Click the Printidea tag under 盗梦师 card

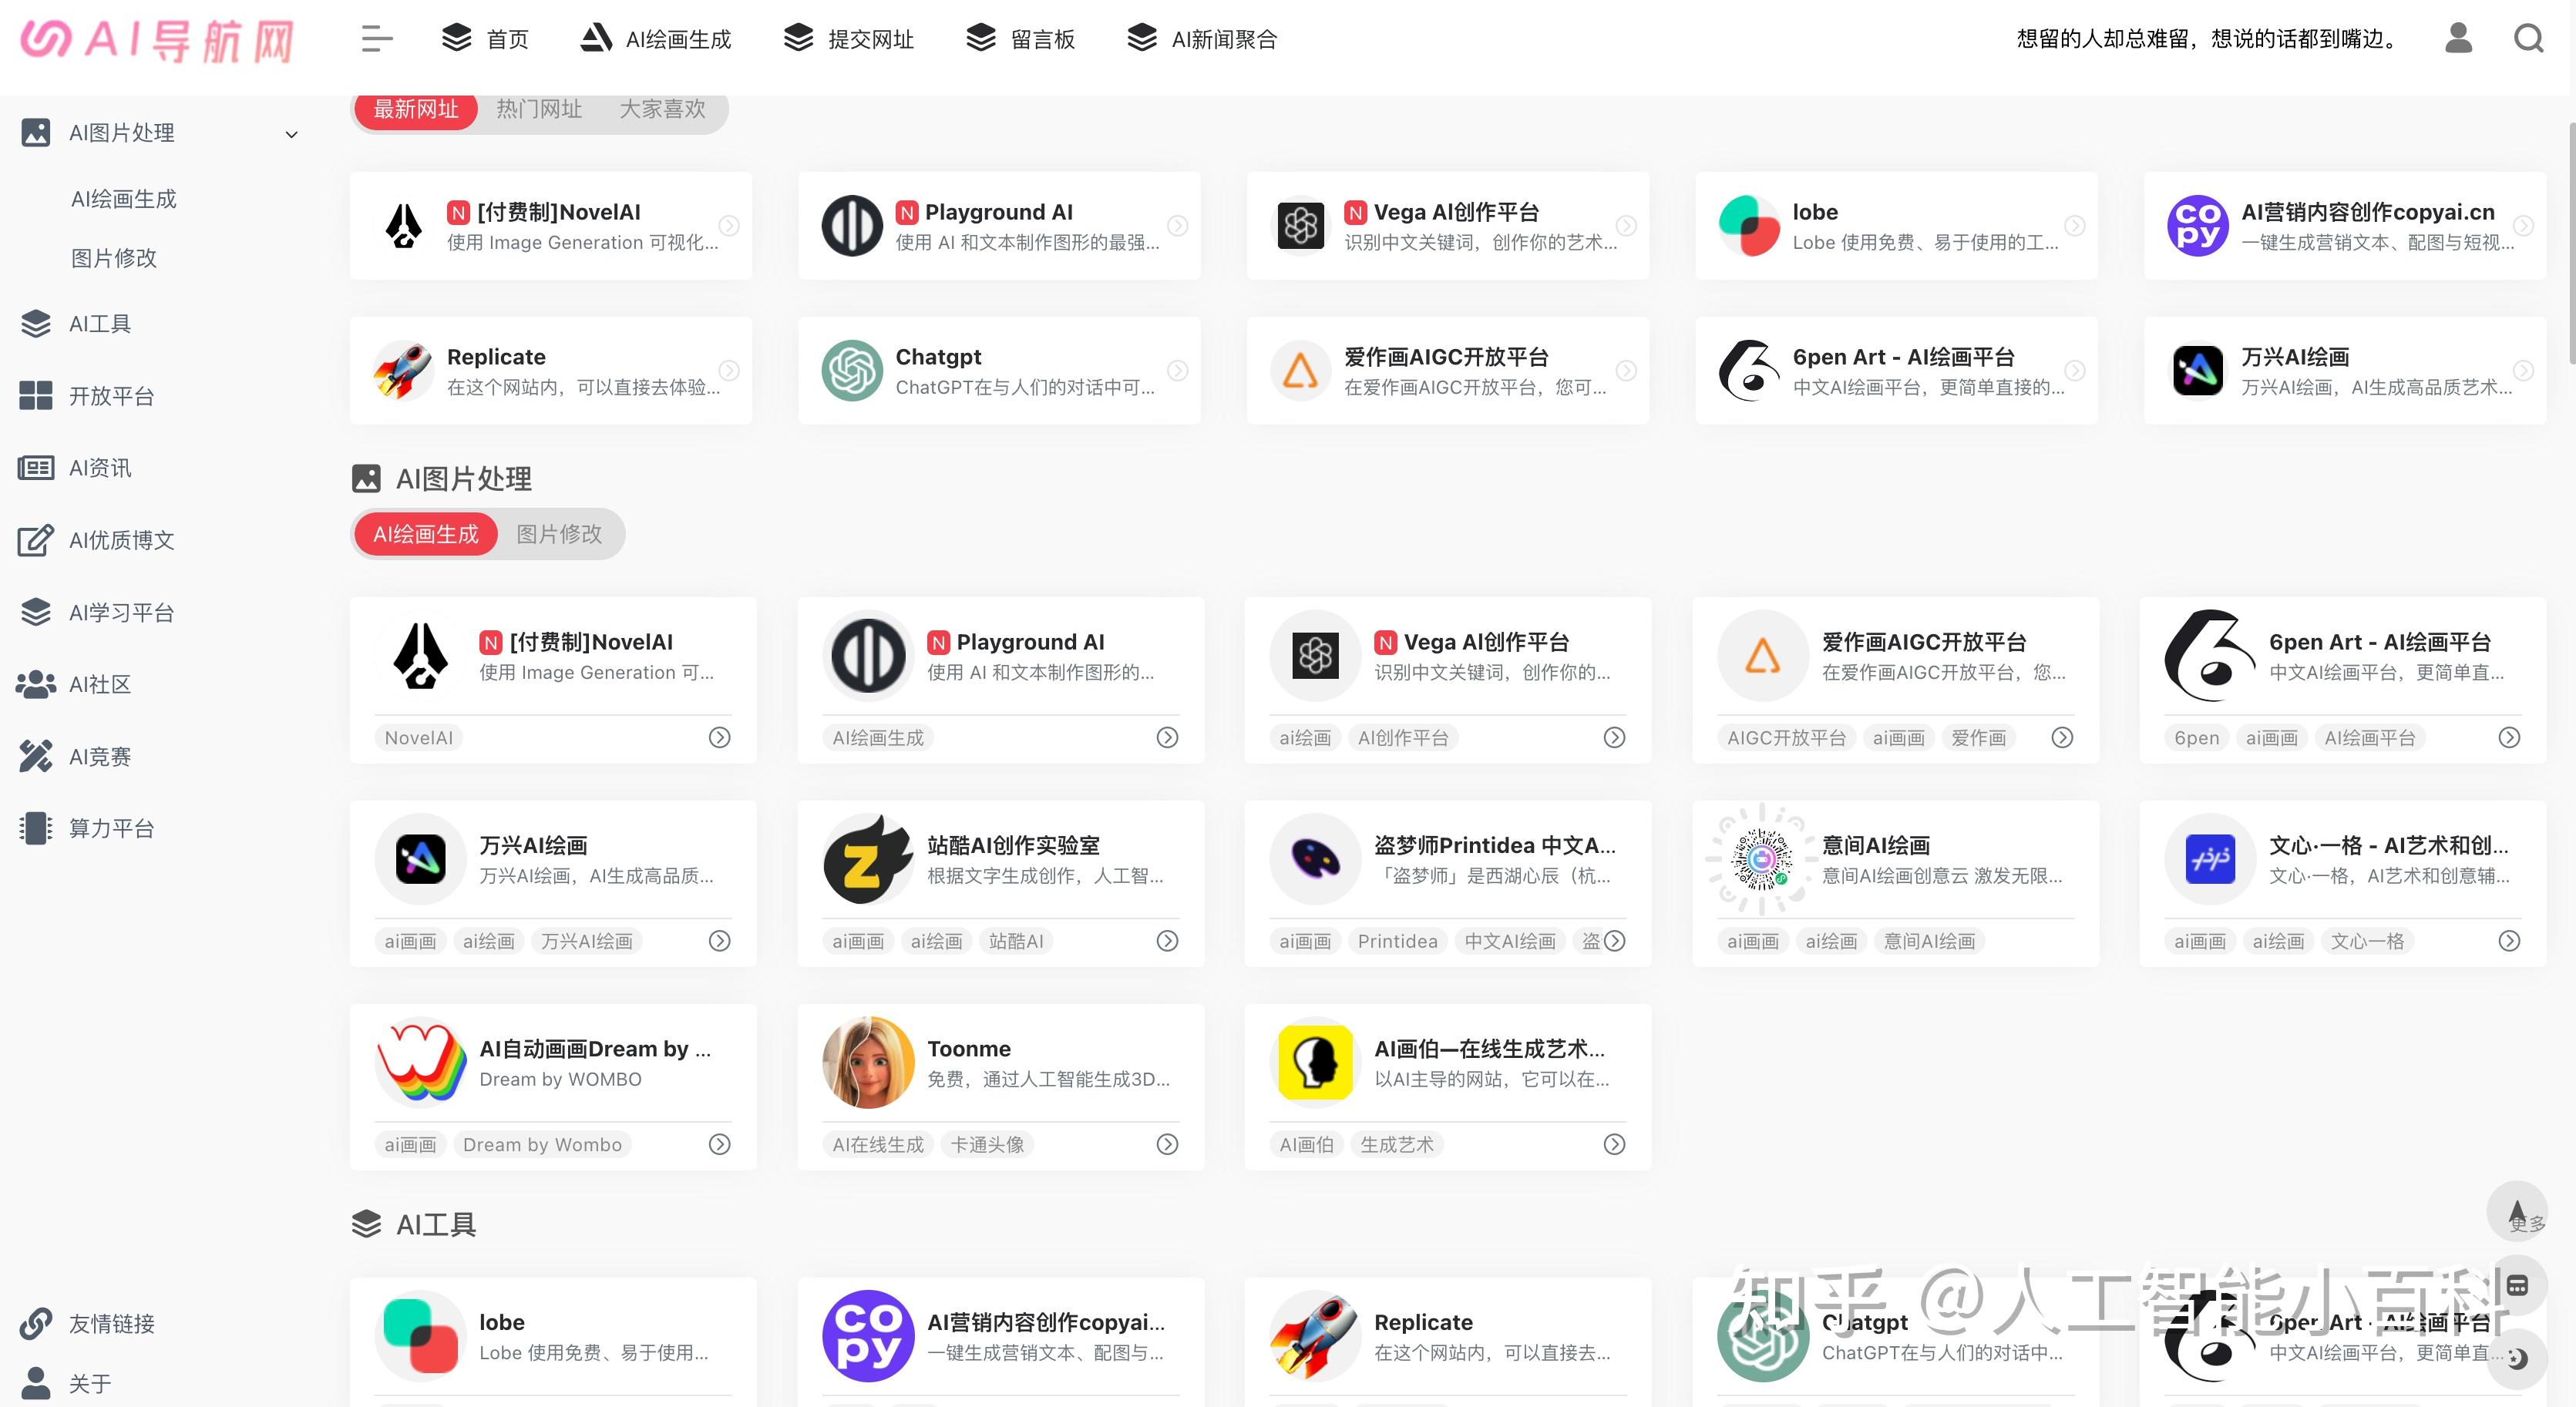1397,941
